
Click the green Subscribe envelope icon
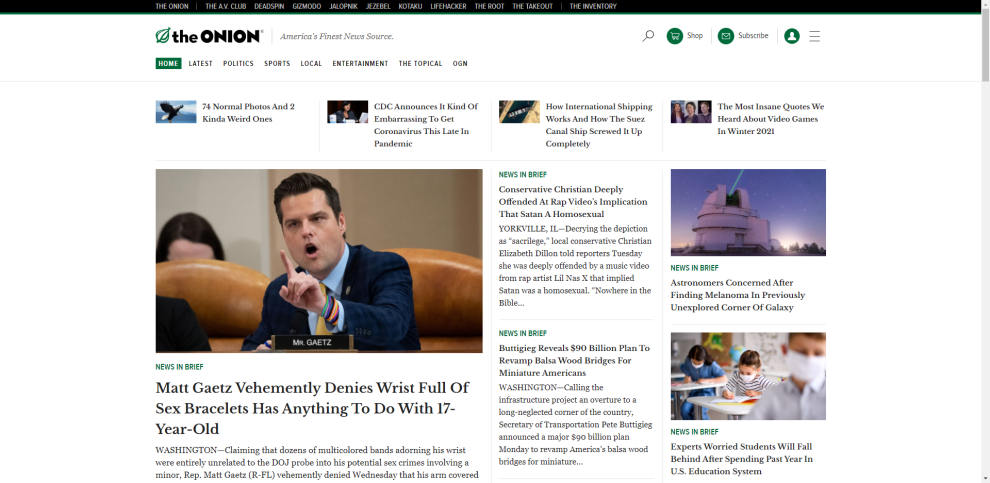[x=725, y=36]
